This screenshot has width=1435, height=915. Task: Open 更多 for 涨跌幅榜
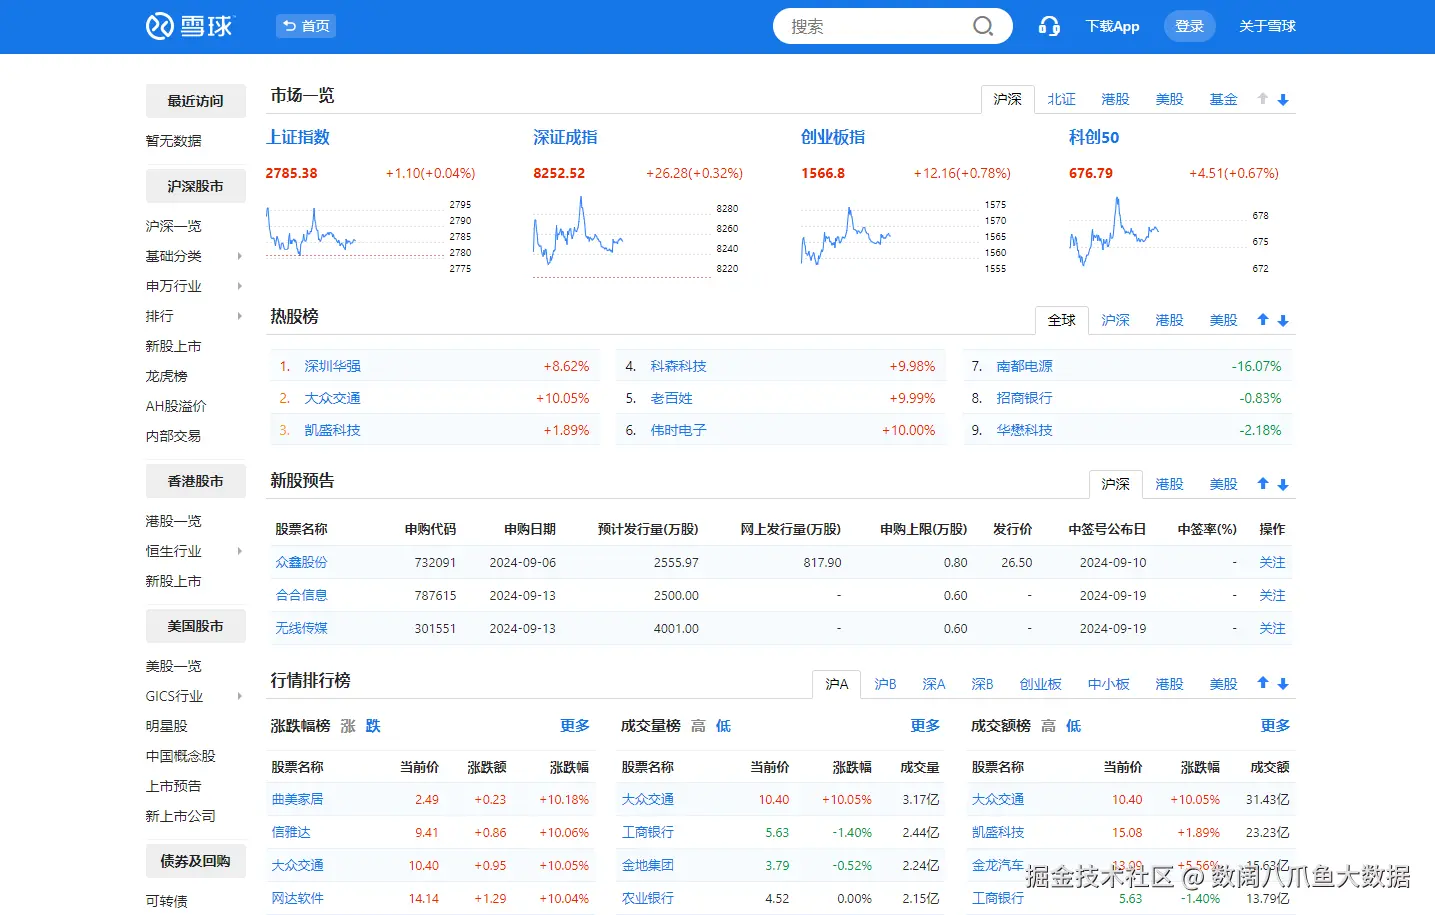(x=575, y=726)
